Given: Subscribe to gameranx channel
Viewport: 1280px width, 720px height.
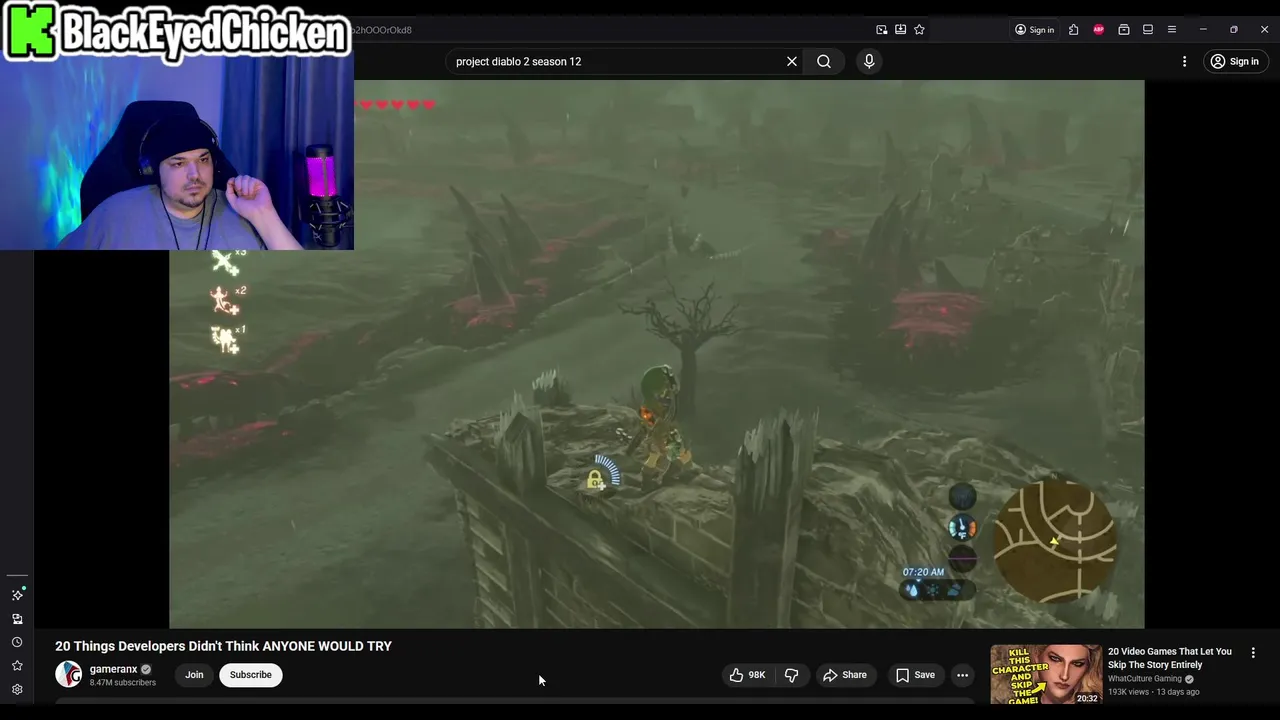Looking at the screenshot, I should coord(250,675).
